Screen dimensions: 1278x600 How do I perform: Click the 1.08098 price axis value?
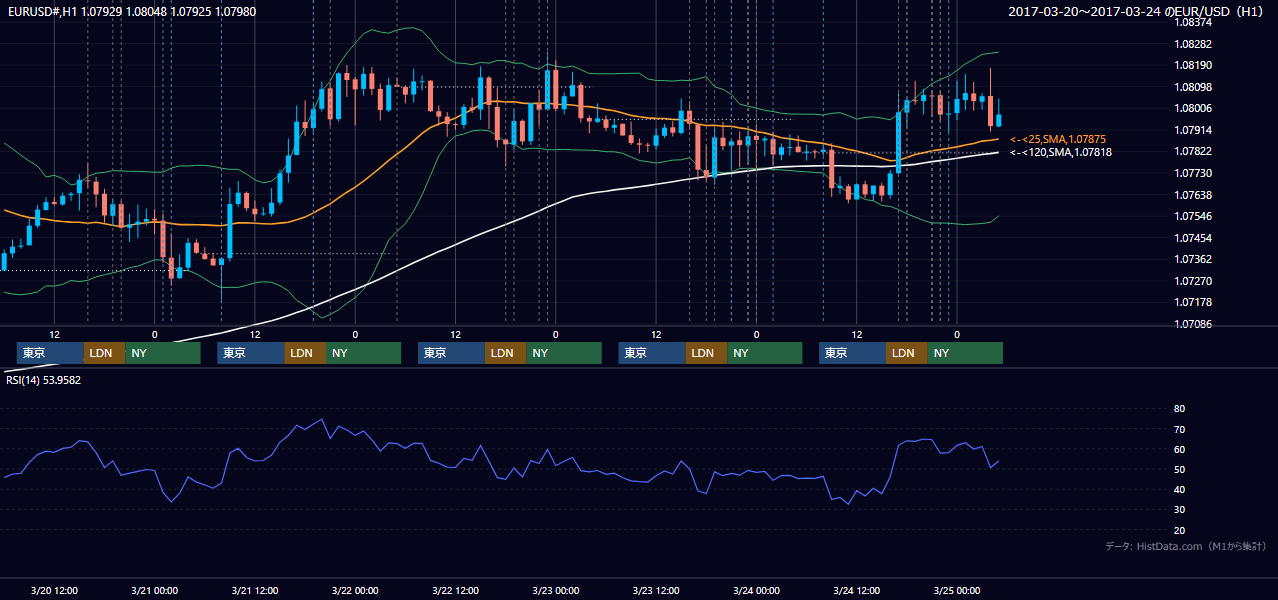coord(1193,87)
